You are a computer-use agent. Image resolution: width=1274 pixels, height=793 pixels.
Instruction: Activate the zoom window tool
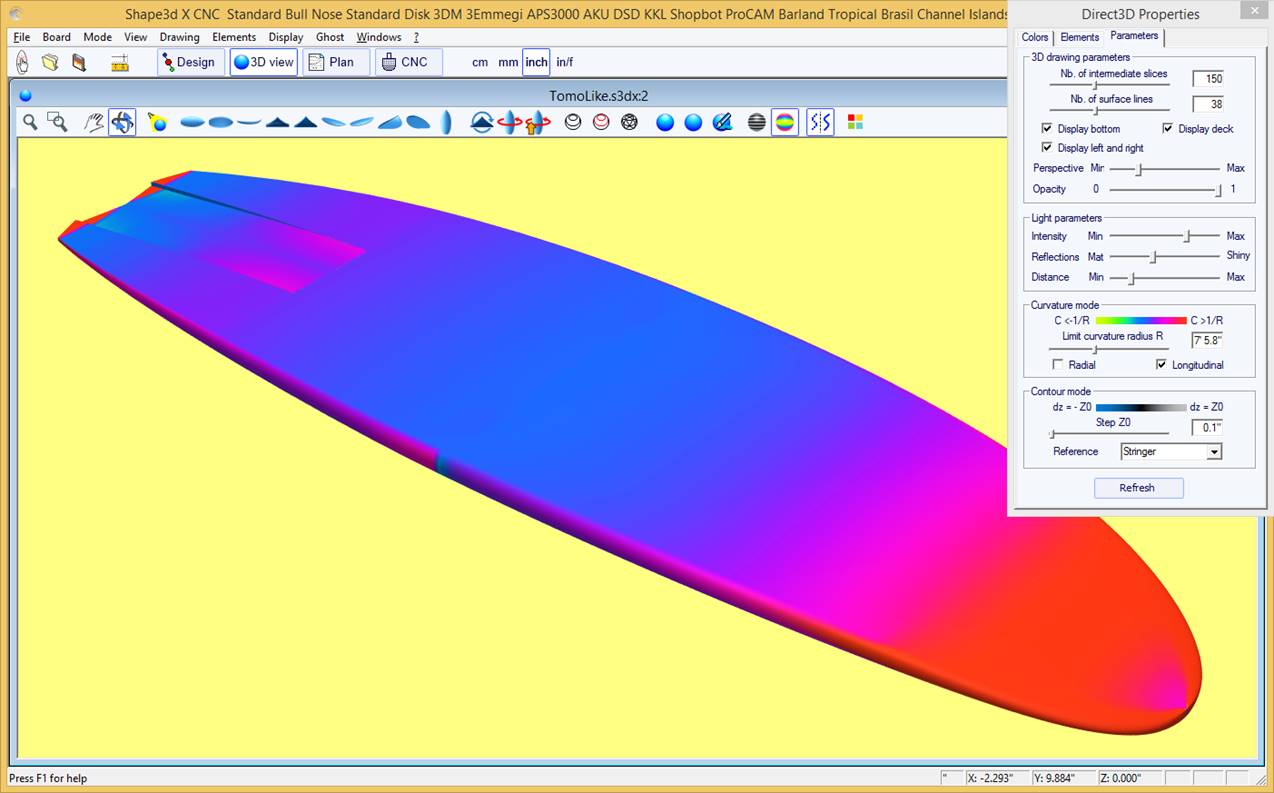(x=58, y=122)
